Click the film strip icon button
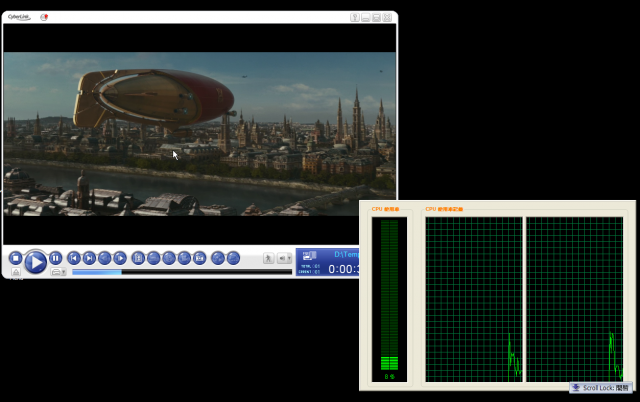 pyautogui.click(x=138, y=258)
